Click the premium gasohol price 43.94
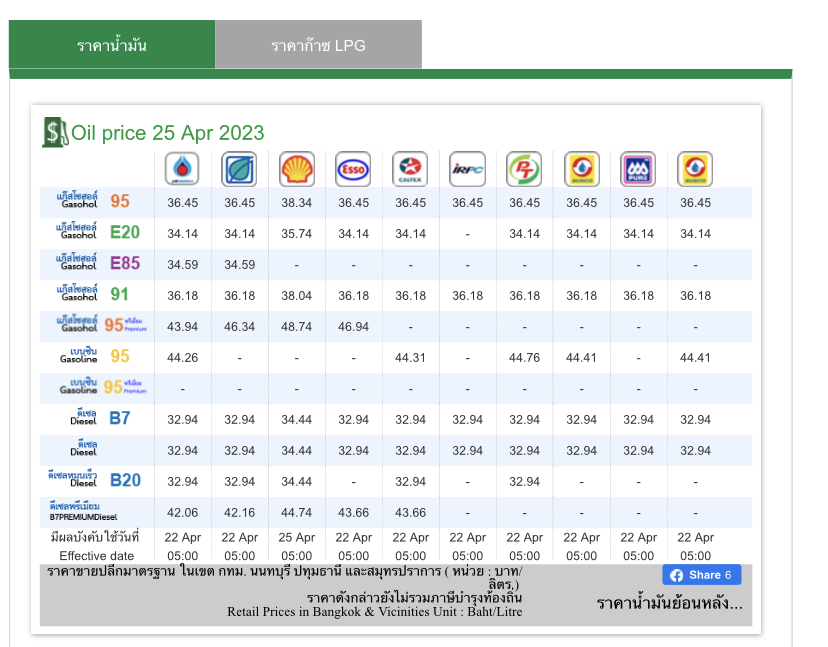828x647 pixels. 182,327
